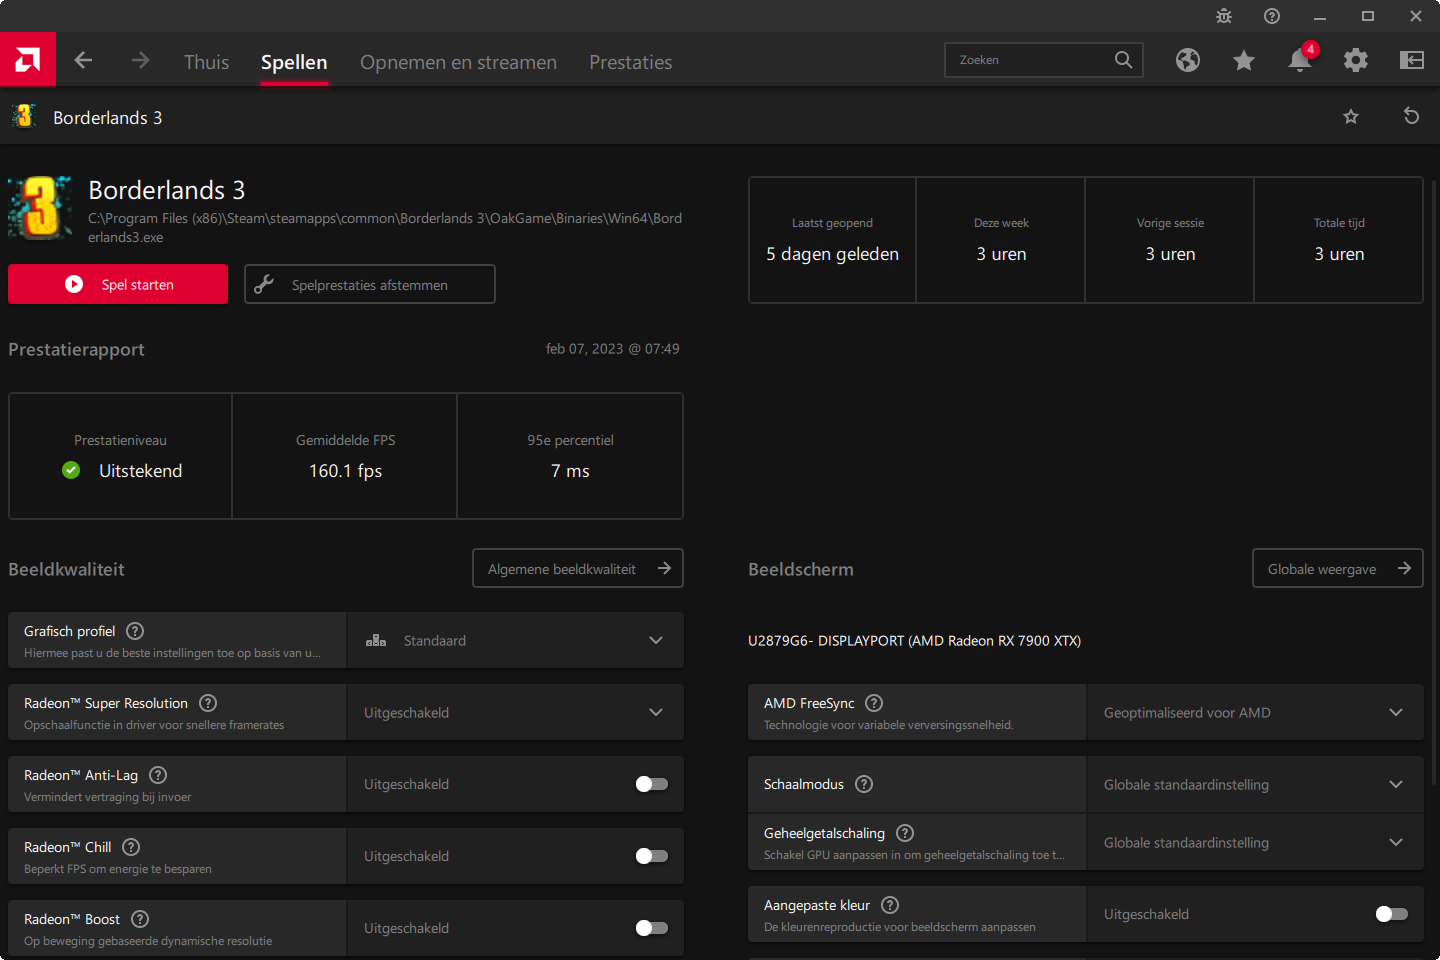Enable Radeon Anti-Lag toggle
1440x960 pixels.
tap(652, 784)
